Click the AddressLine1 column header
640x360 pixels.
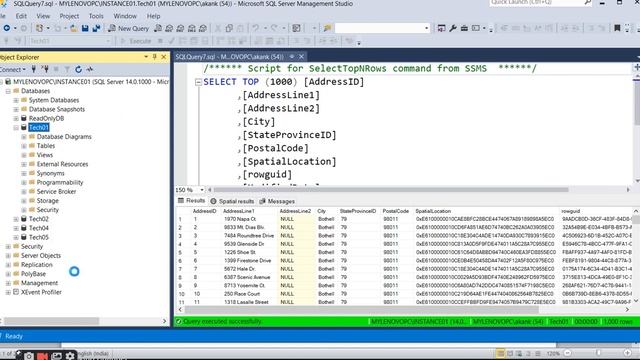(x=238, y=211)
